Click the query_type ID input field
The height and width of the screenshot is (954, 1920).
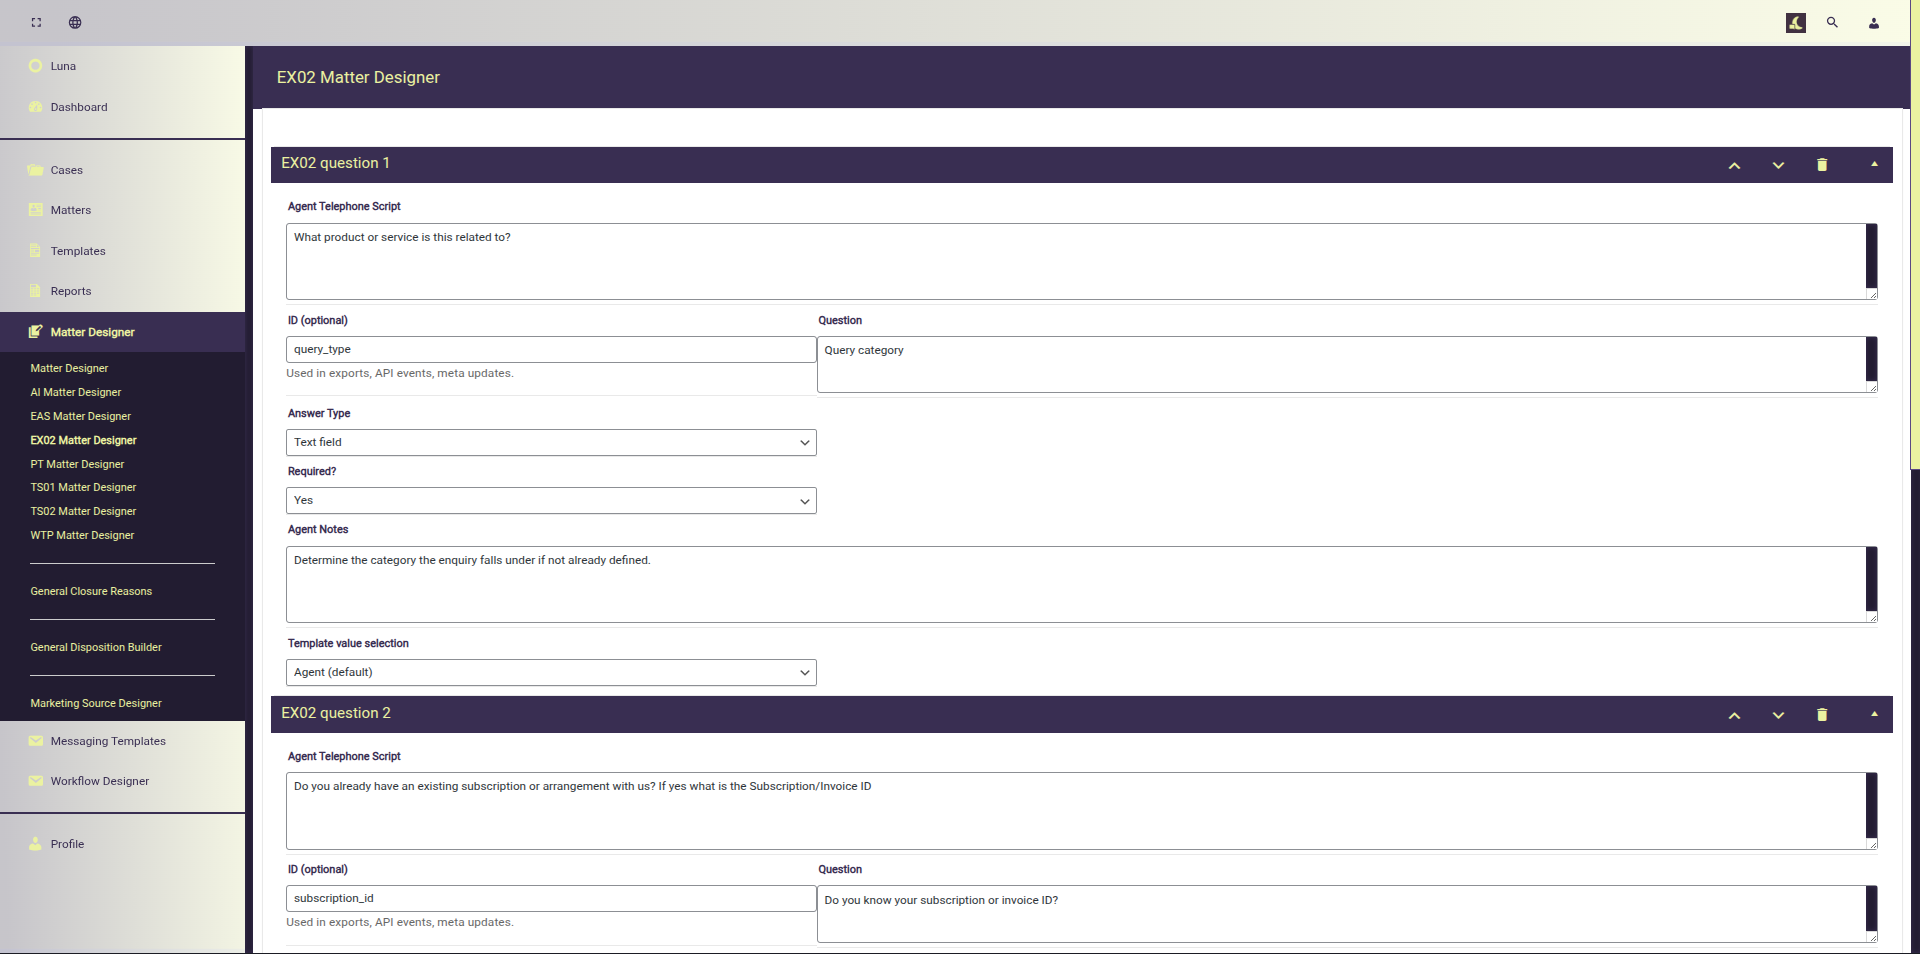(x=551, y=349)
